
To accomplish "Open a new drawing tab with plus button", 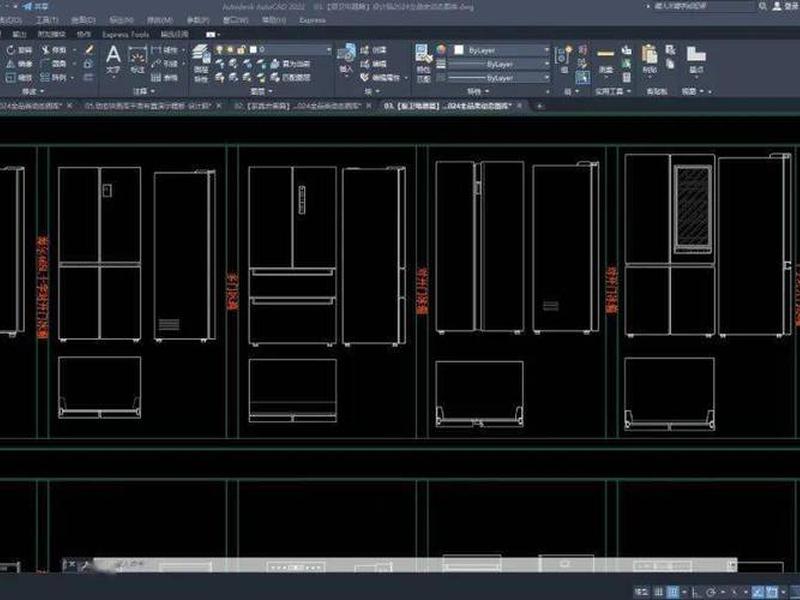I will 539,106.
